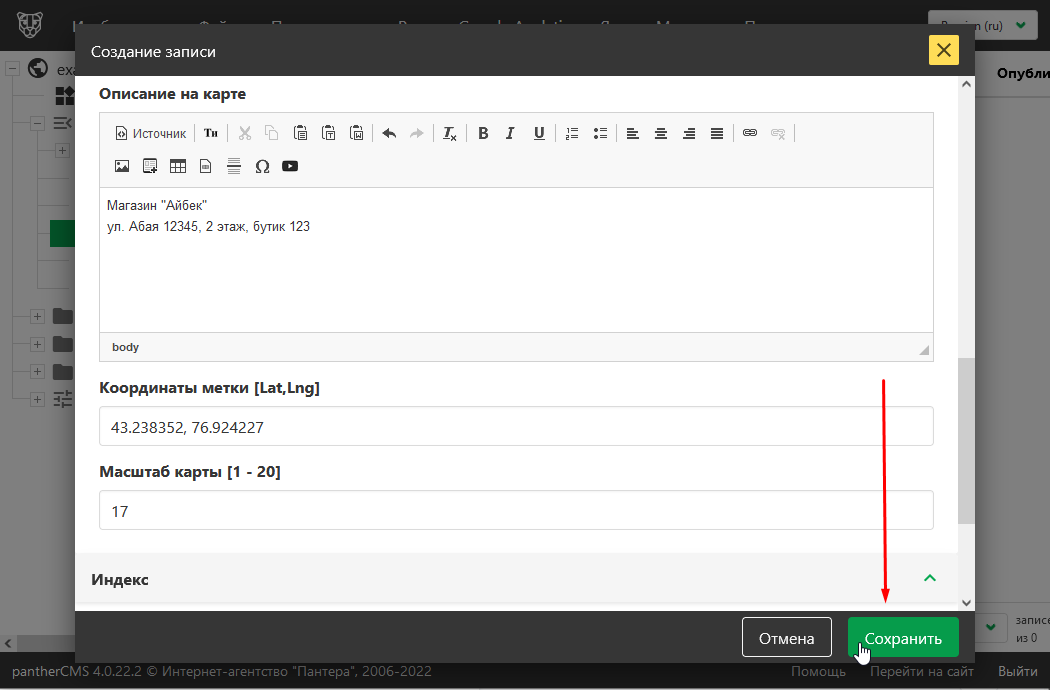Image resolution: width=1050 pixels, height=690 pixels.
Task: Undo the last editor action
Action: (389, 133)
